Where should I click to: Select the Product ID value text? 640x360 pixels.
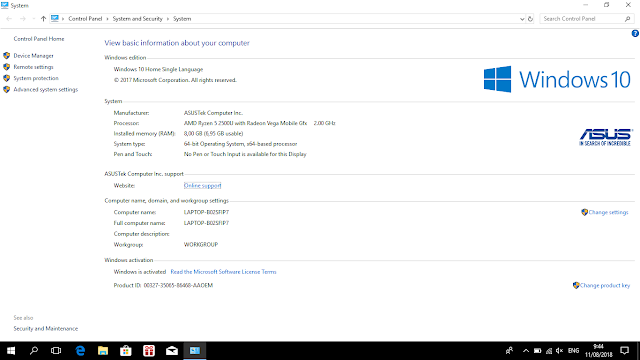(x=178, y=285)
